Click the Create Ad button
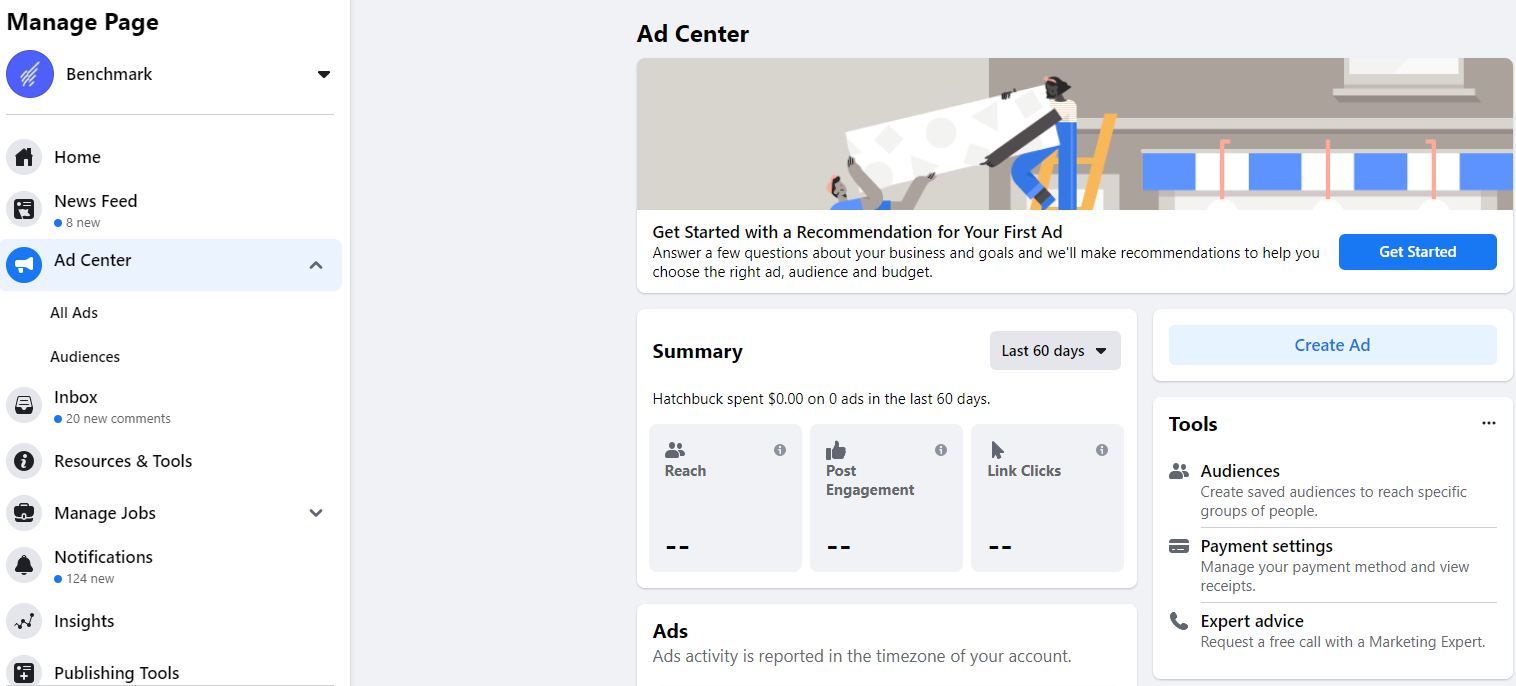1516x686 pixels. pos(1332,345)
